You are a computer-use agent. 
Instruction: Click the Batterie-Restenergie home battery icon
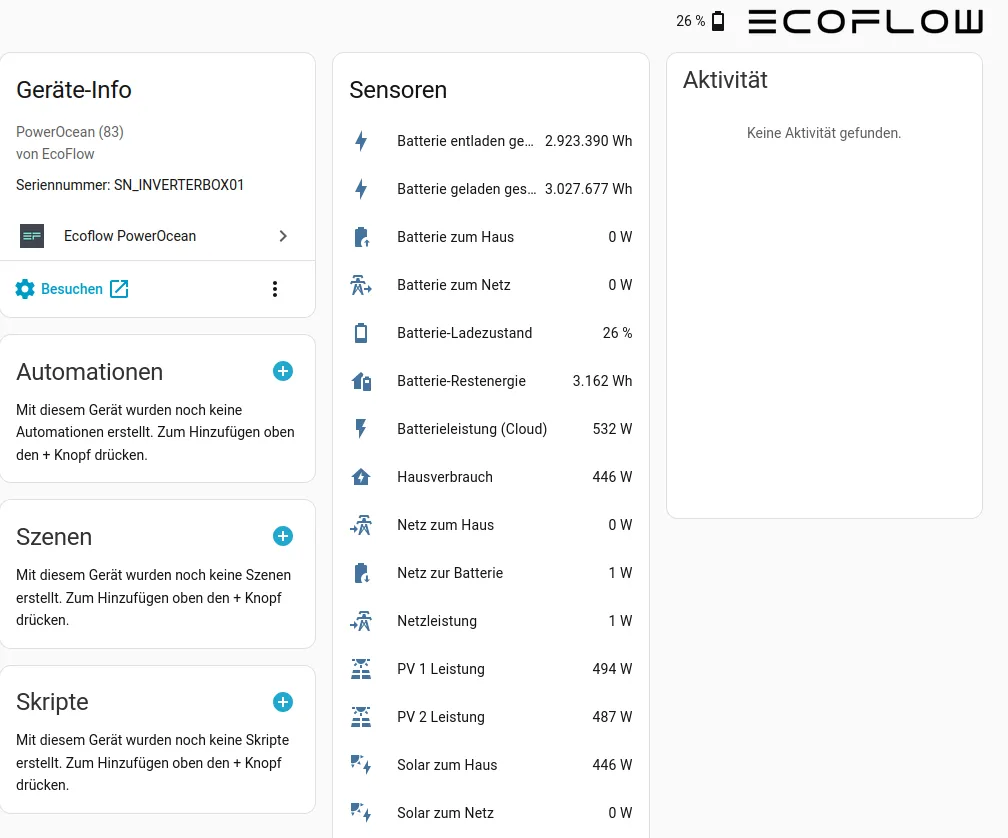[361, 381]
